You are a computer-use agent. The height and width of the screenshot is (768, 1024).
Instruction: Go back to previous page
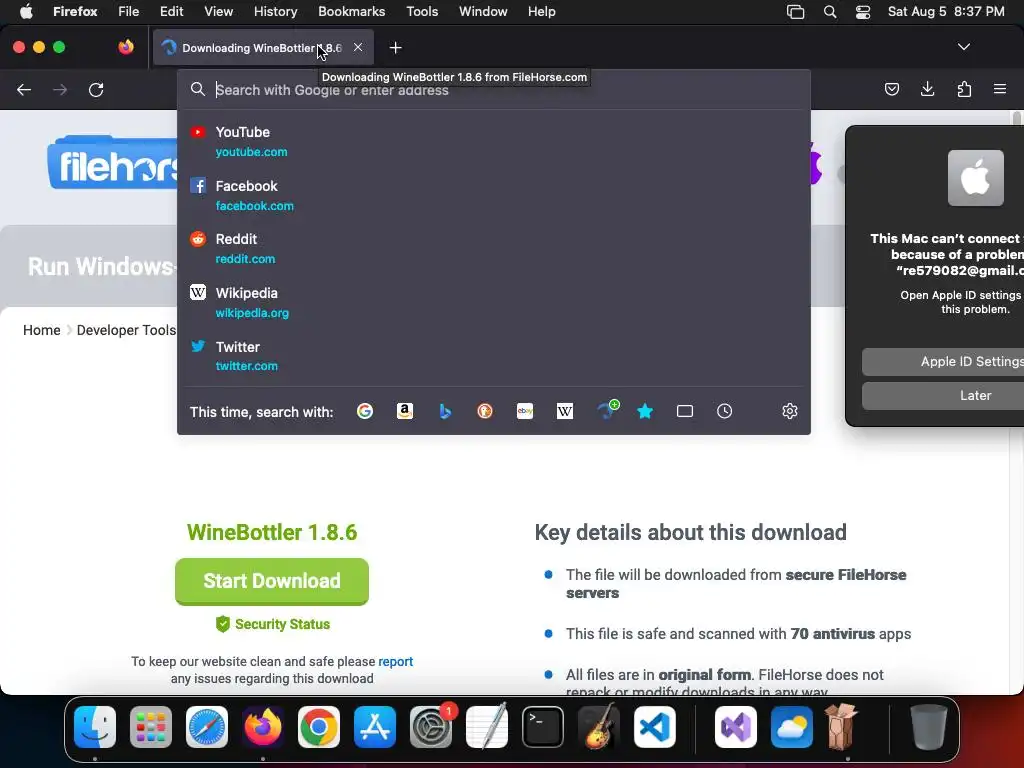coord(24,89)
